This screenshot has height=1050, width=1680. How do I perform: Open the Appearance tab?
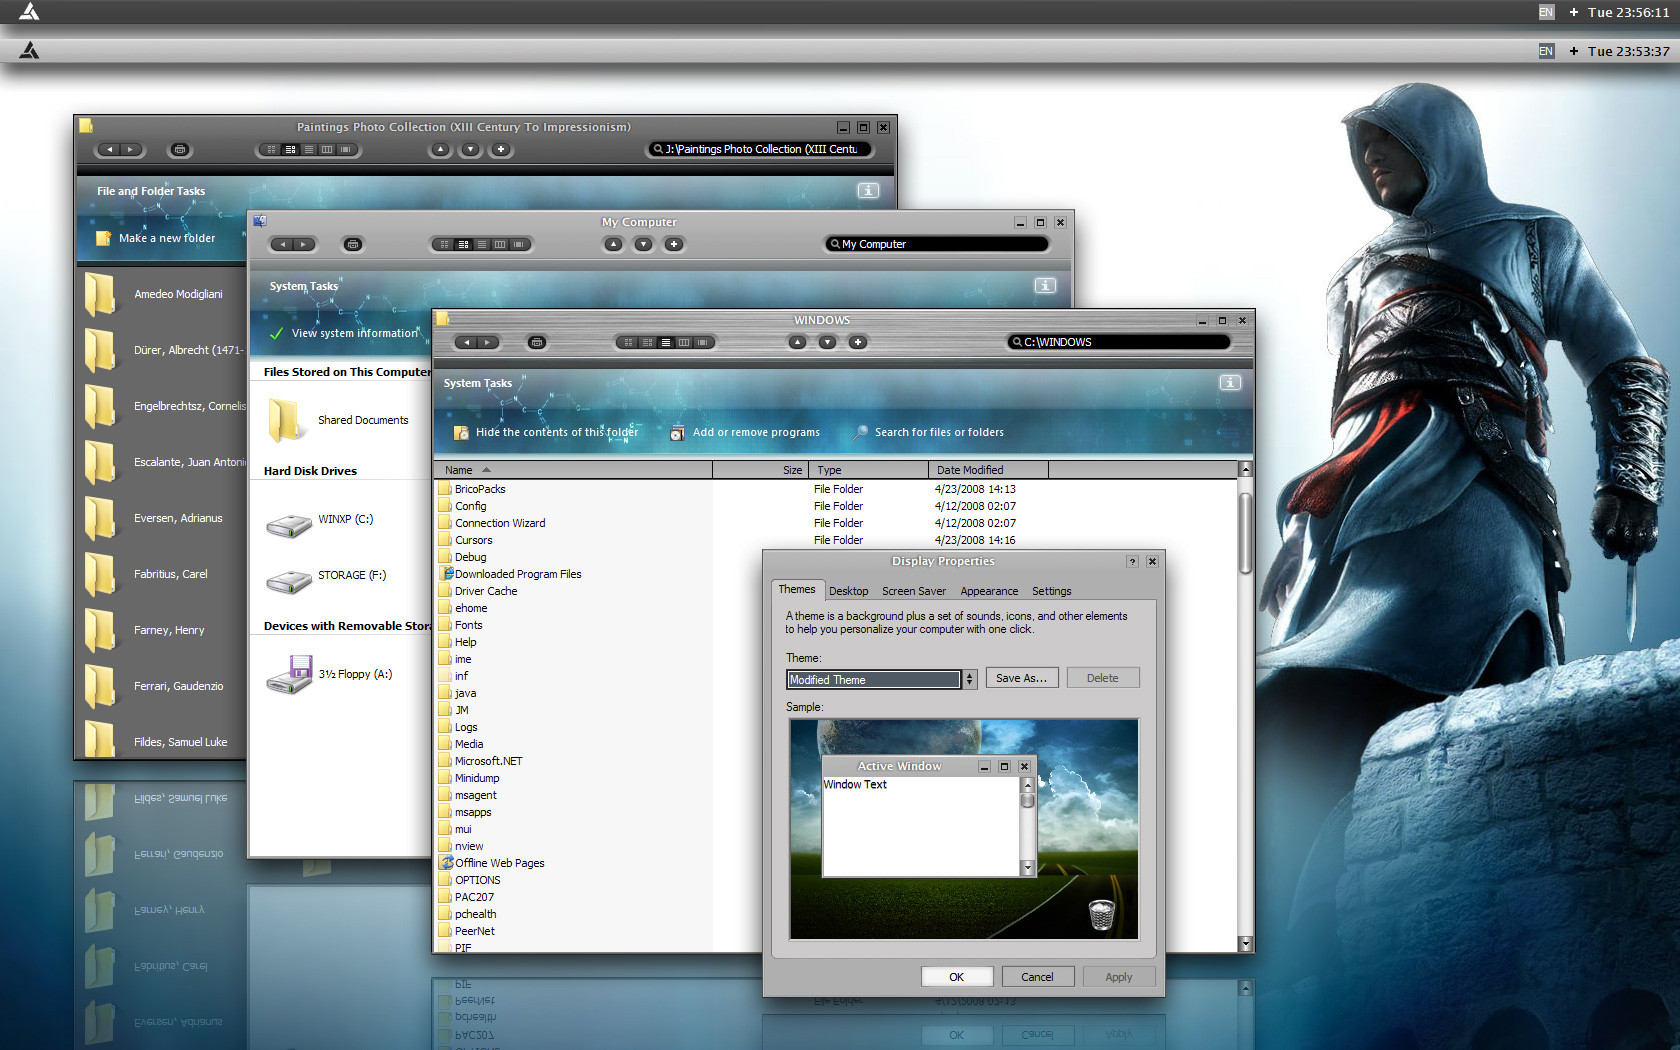click(990, 591)
